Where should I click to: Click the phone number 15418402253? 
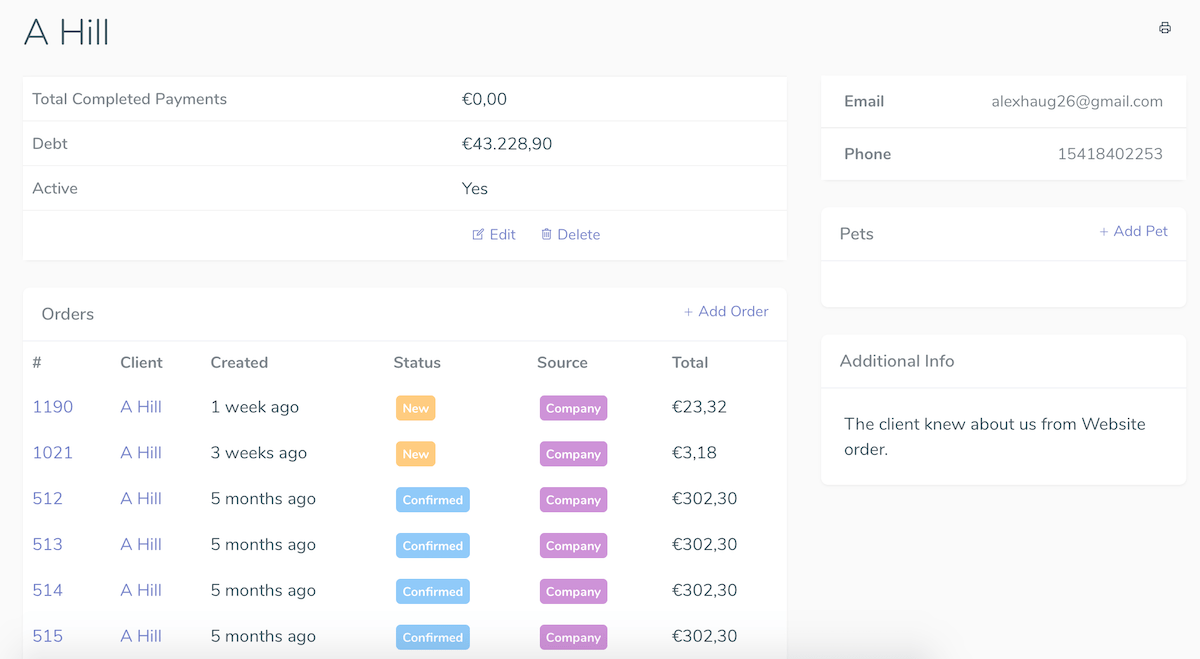(x=1109, y=154)
